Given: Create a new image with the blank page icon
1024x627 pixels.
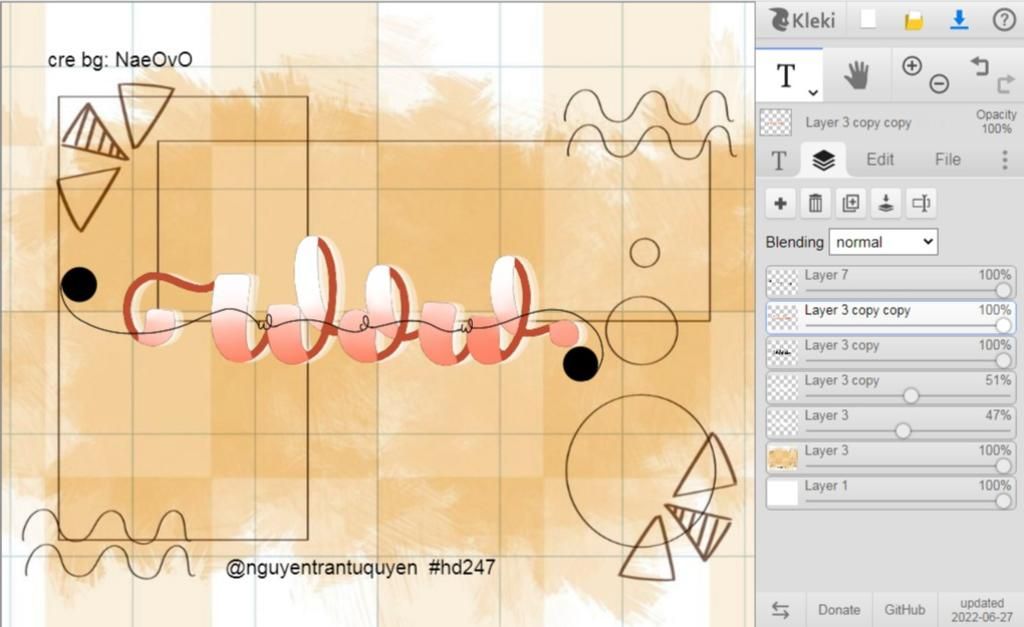Looking at the screenshot, I should point(868,20).
